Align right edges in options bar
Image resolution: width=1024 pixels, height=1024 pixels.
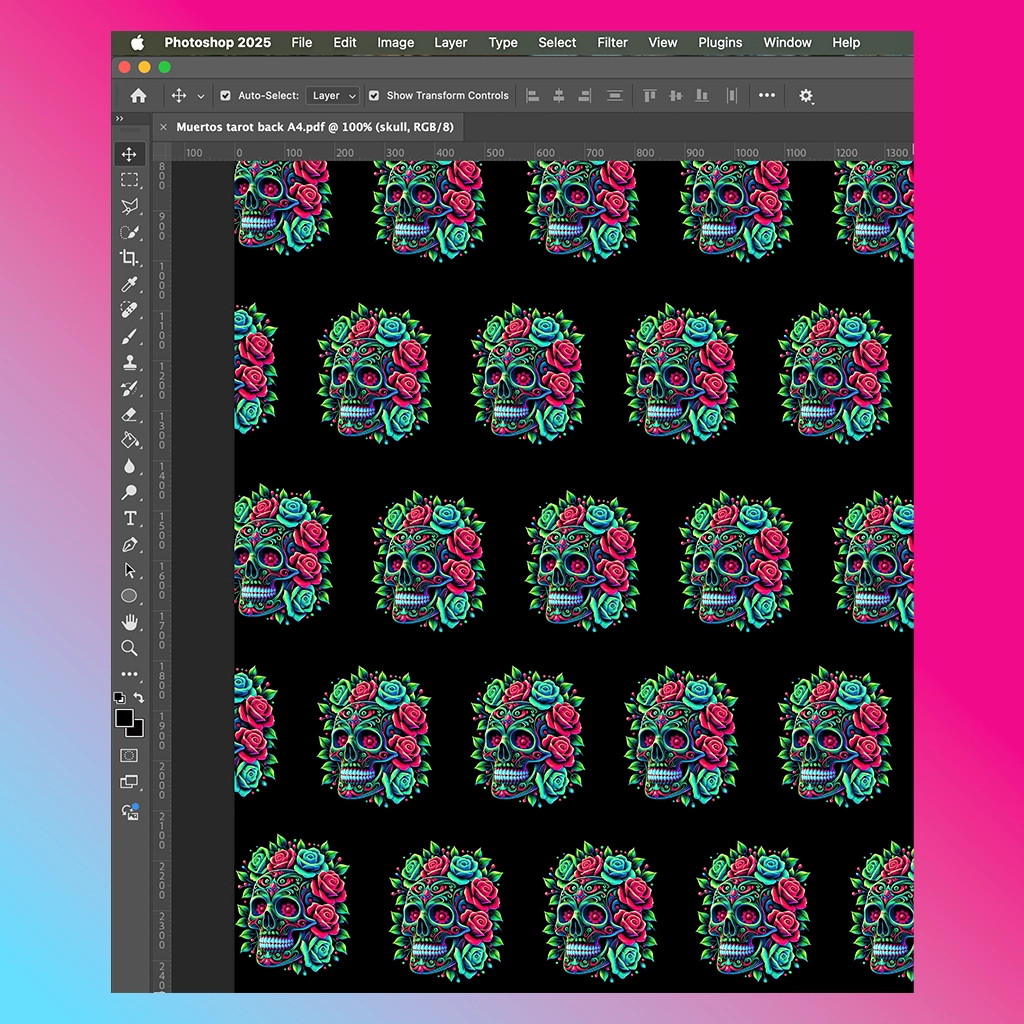click(584, 96)
